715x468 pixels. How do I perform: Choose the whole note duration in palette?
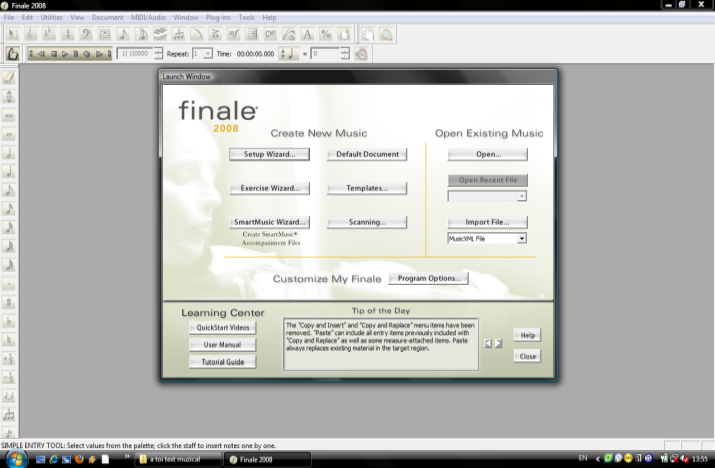point(9,134)
